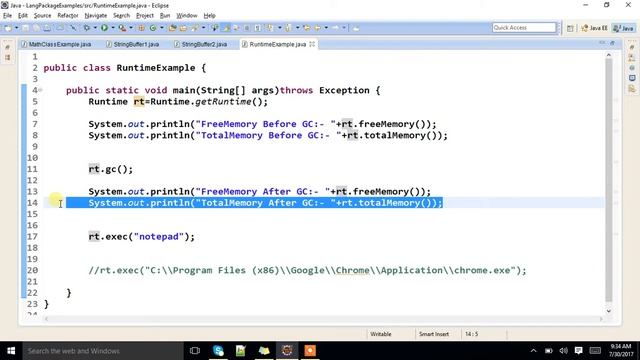
Task: Collapse the main method fold marker
Action: tap(40, 90)
